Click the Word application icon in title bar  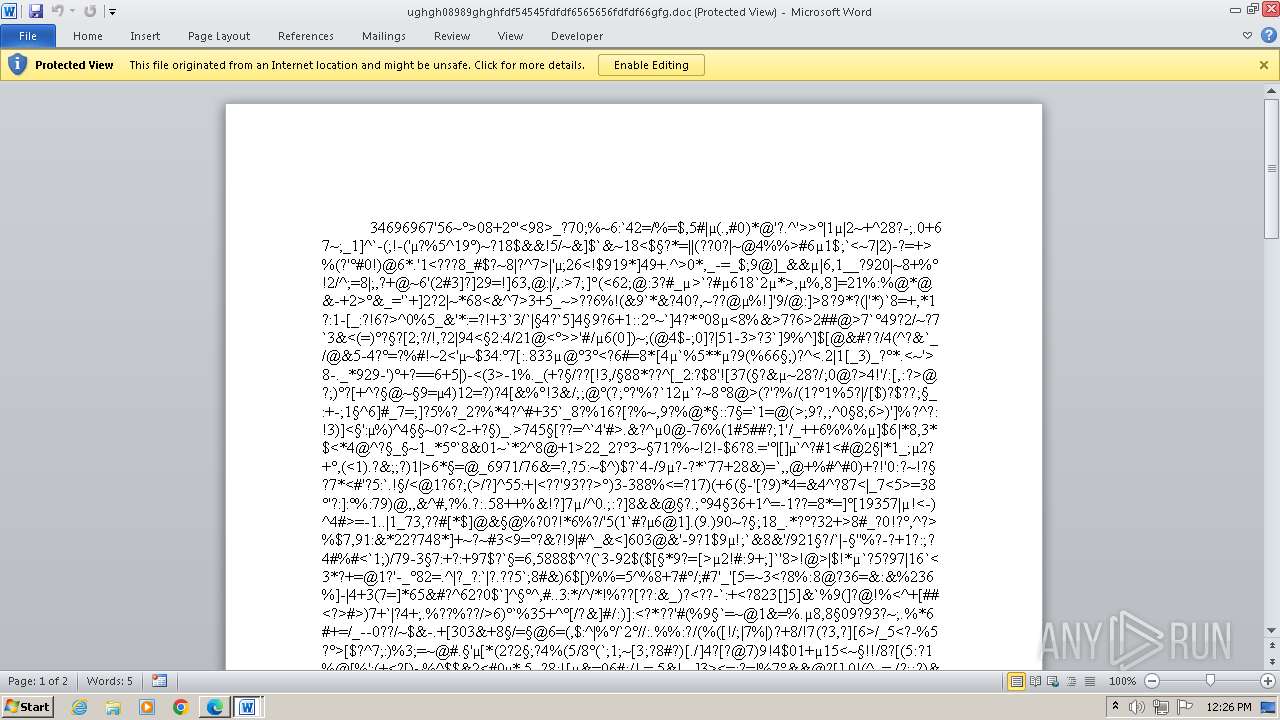point(9,11)
